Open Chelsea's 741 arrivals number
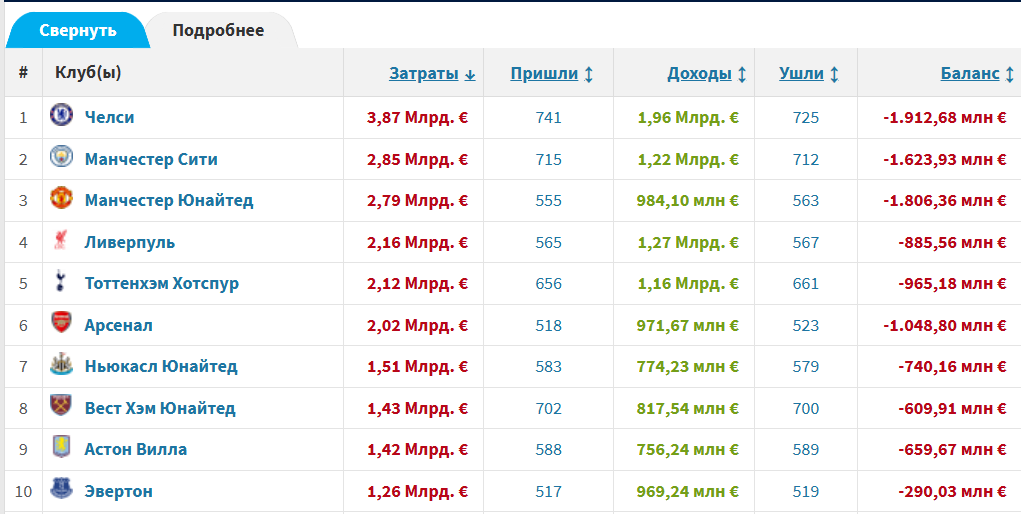Image resolution: width=1021 pixels, height=514 pixels. [x=548, y=117]
